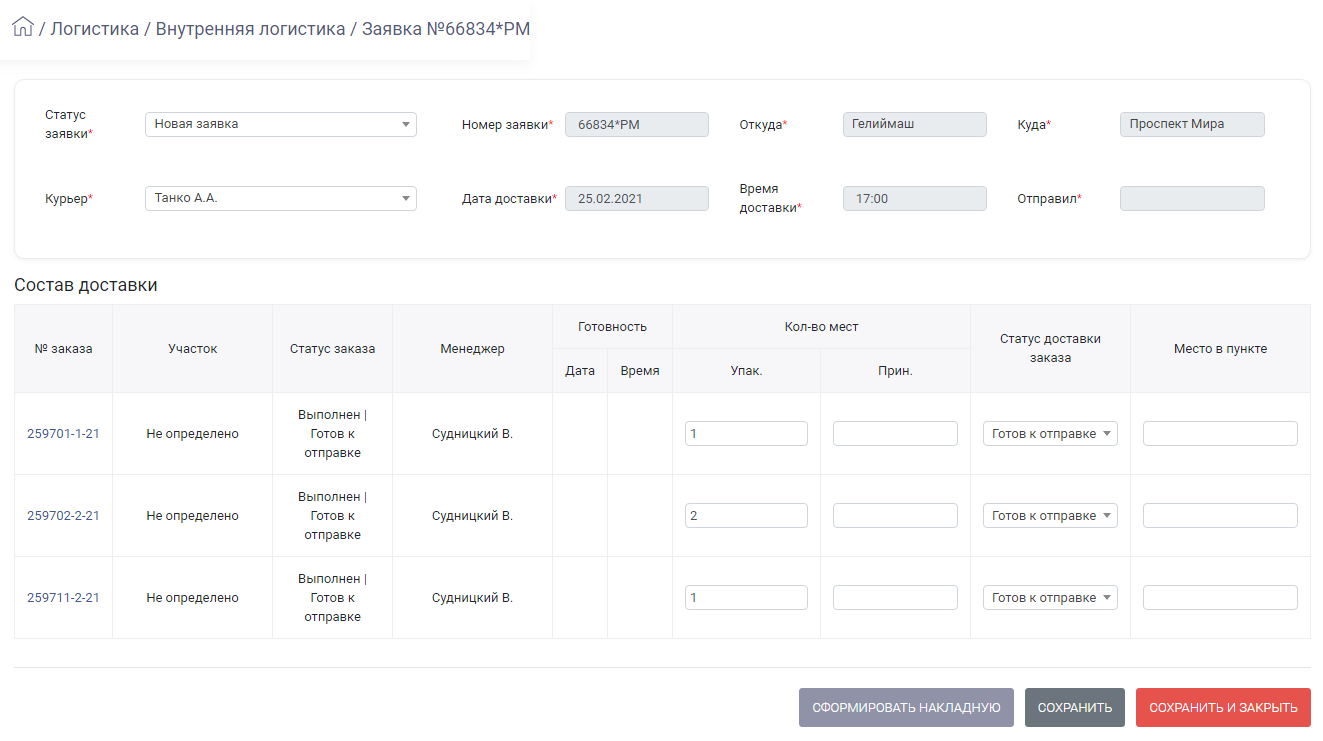Click the Место в пункте header
Image resolution: width=1323 pixels, height=741 pixels.
point(1220,349)
